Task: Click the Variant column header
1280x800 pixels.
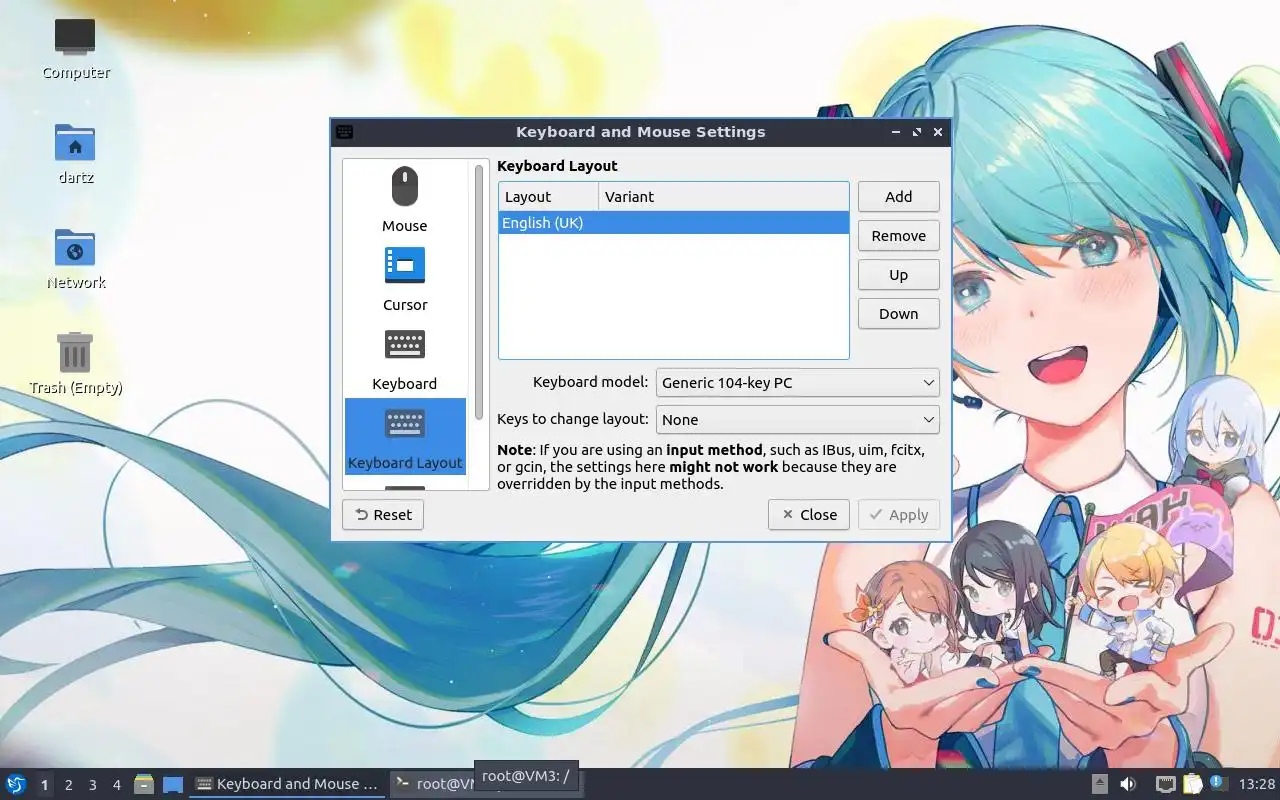Action: tap(723, 196)
